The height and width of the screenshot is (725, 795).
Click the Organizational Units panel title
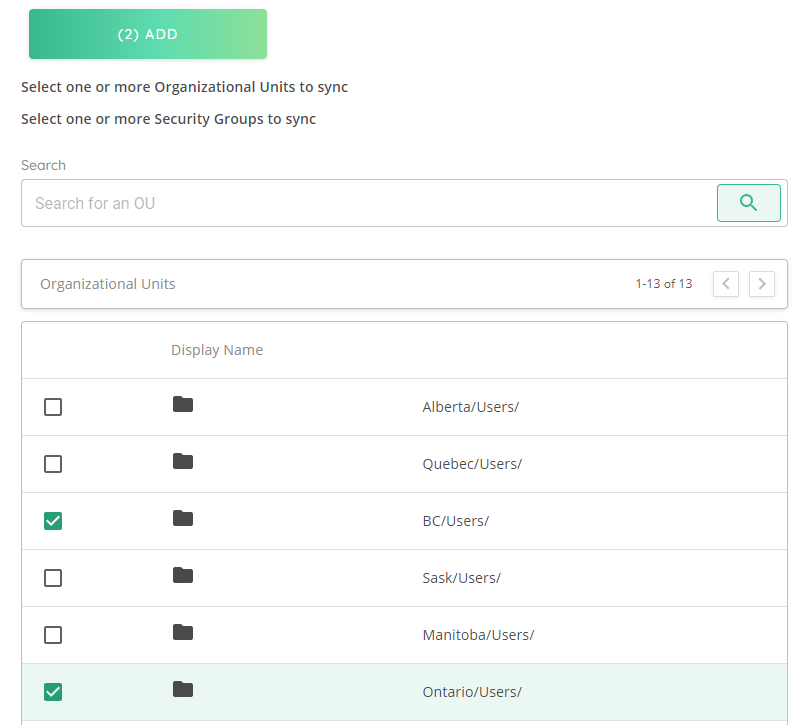(x=107, y=284)
